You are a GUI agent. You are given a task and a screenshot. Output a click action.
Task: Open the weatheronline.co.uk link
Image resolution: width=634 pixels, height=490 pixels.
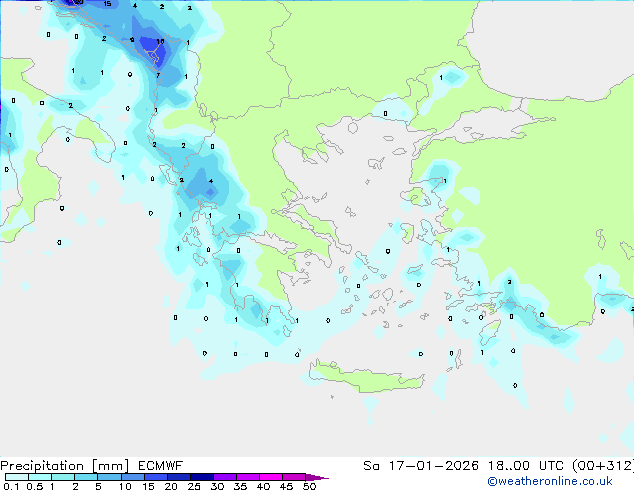click(549, 481)
